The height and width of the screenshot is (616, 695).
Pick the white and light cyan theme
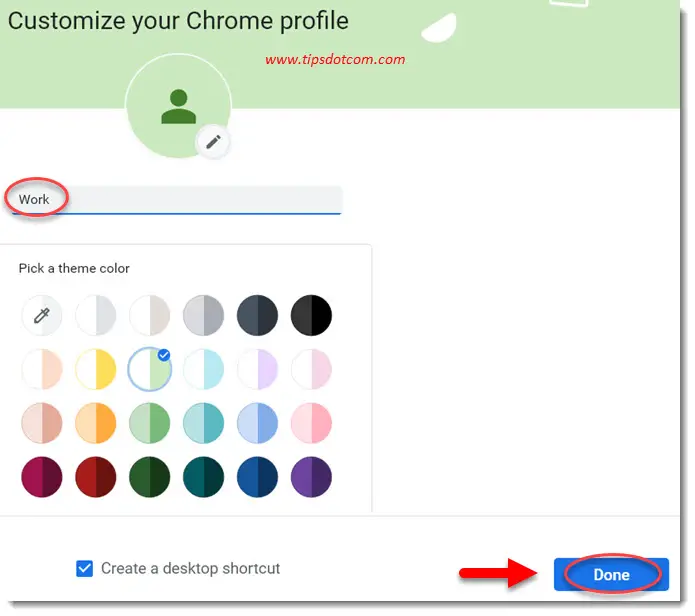[203, 369]
